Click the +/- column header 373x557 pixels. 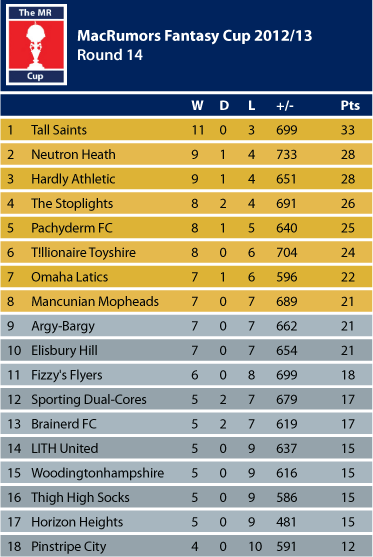[285, 106]
